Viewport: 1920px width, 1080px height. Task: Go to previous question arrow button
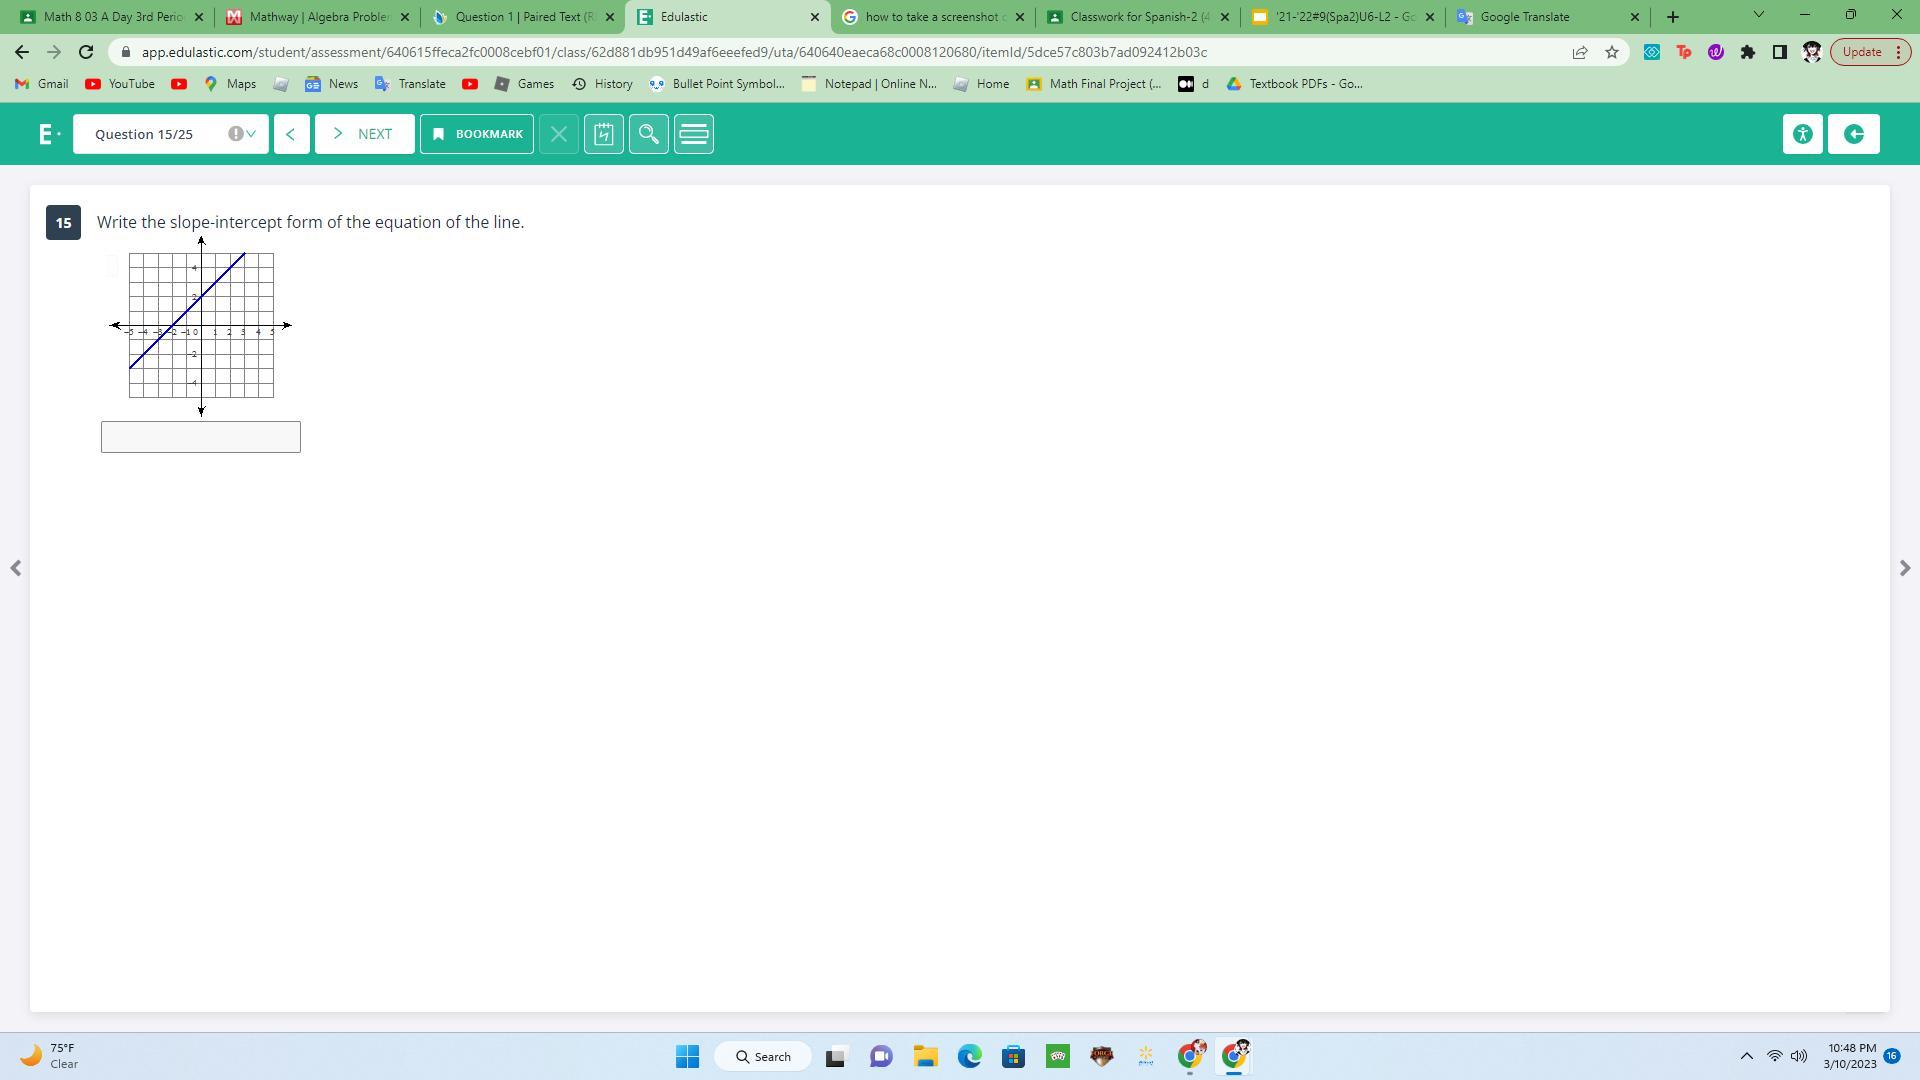pos(291,134)
